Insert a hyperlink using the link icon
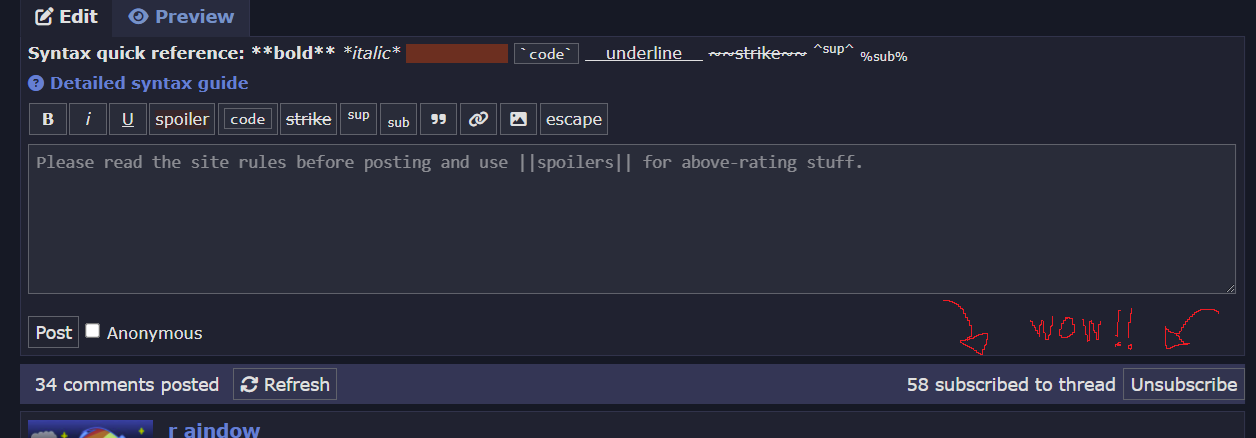Screen dimensions: 1256x438 point(478,119)
